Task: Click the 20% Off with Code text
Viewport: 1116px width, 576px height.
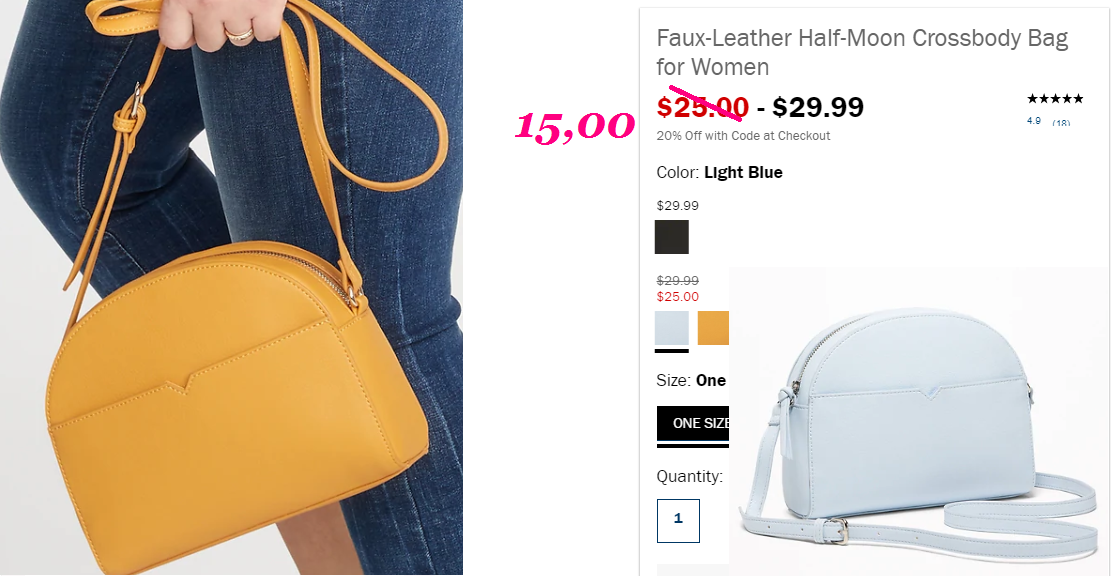Action: [743, 135]
